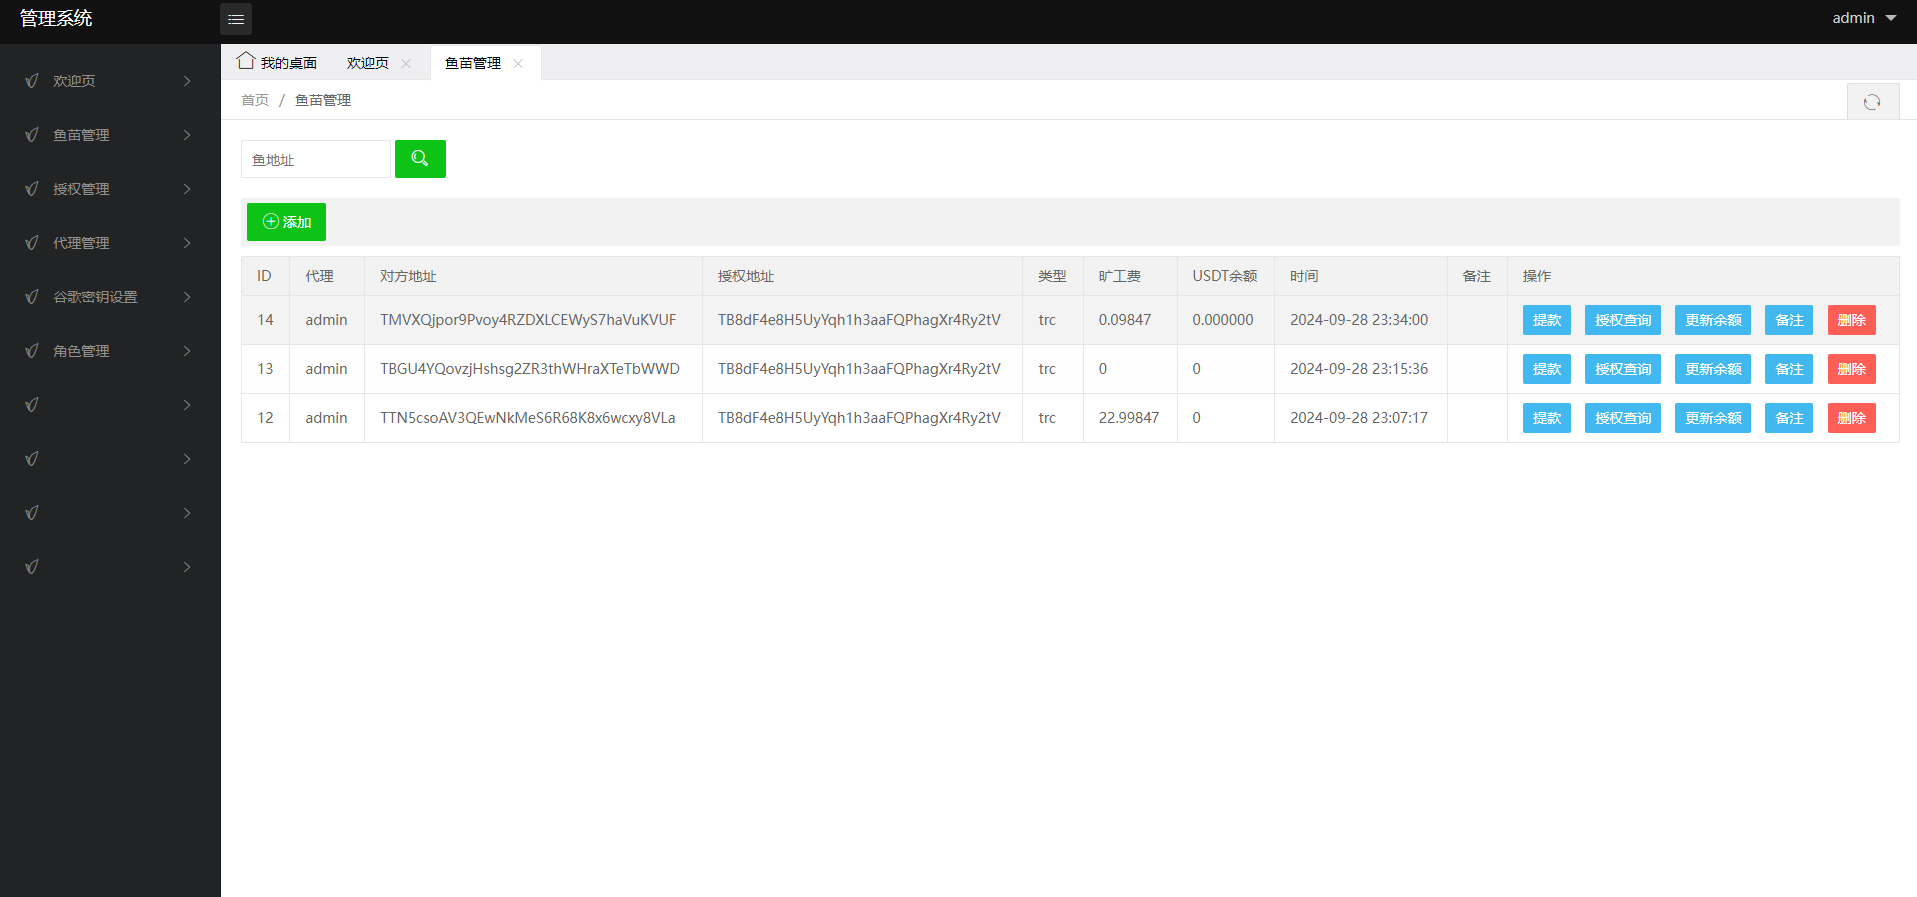Switch to the 我的桌面 tab
The image size is (1917, 897).
pyautogui.click(x=278, y=63)
